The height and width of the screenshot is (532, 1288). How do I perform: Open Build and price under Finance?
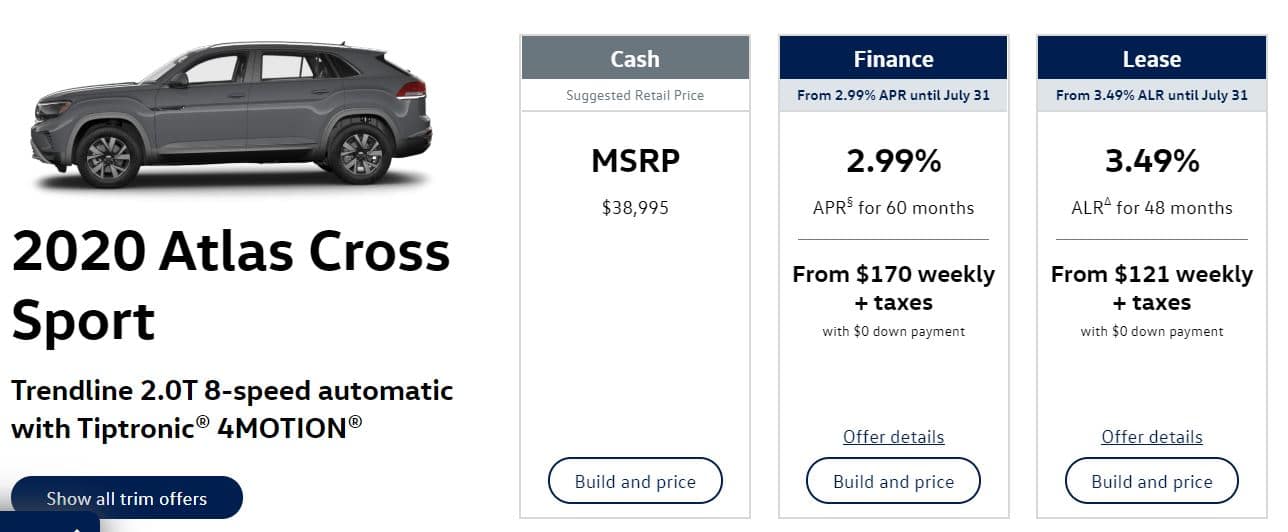click(x=893, y=481)
